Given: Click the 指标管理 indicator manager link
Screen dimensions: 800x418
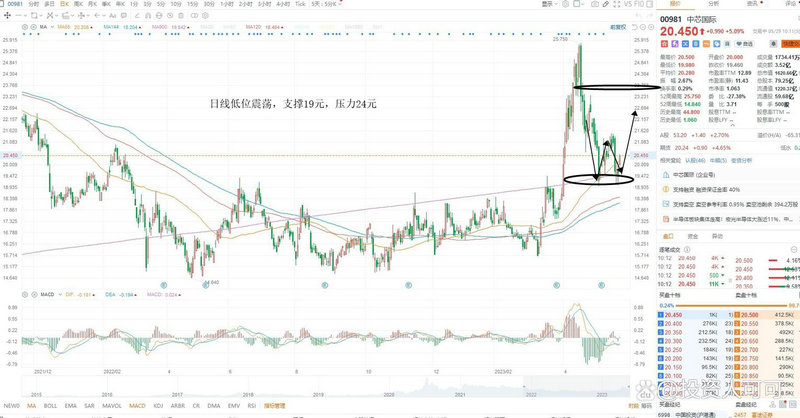Looking at the screenshot, I should click(274, 406).
